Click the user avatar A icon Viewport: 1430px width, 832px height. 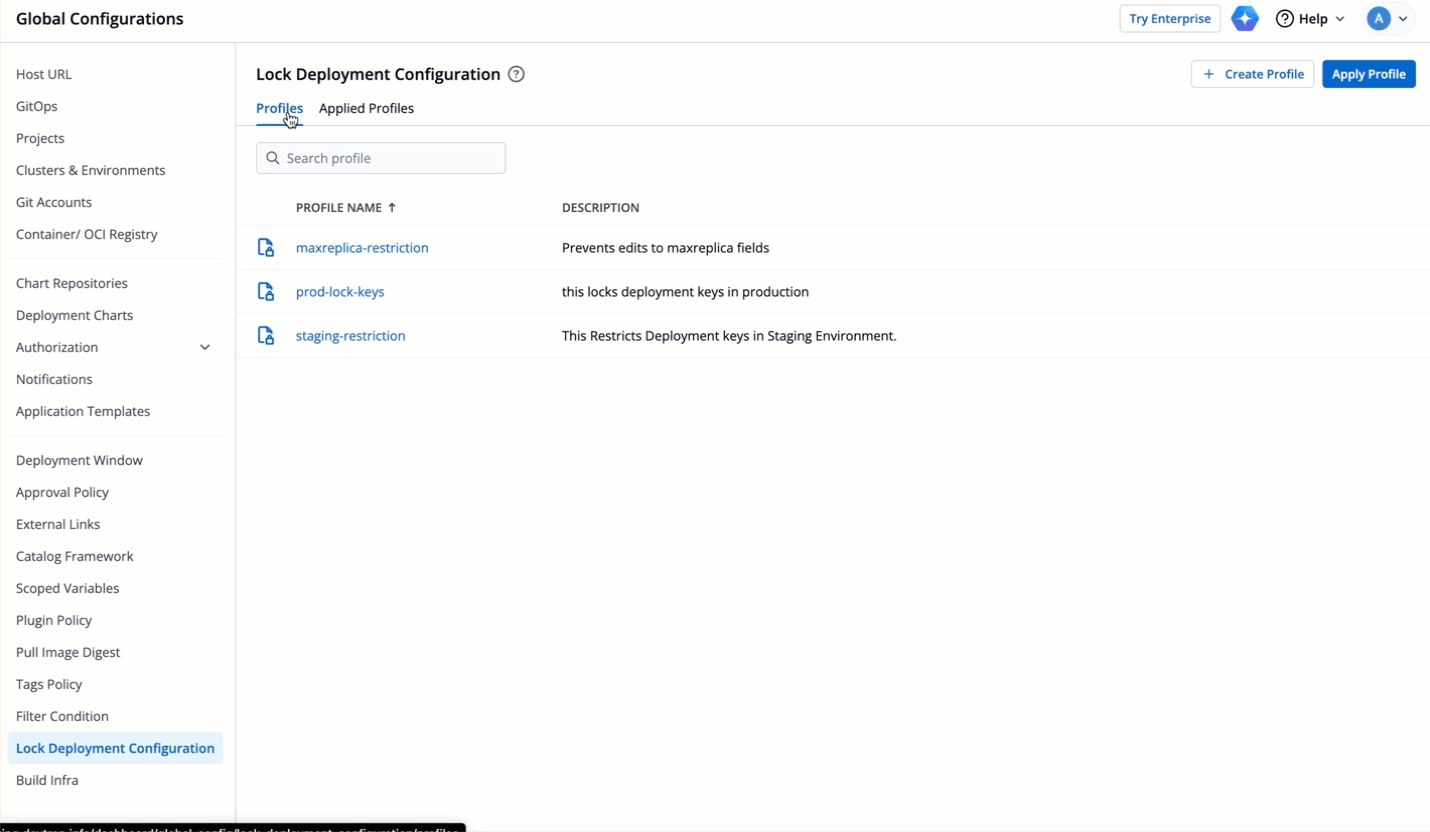[1379, 19]
